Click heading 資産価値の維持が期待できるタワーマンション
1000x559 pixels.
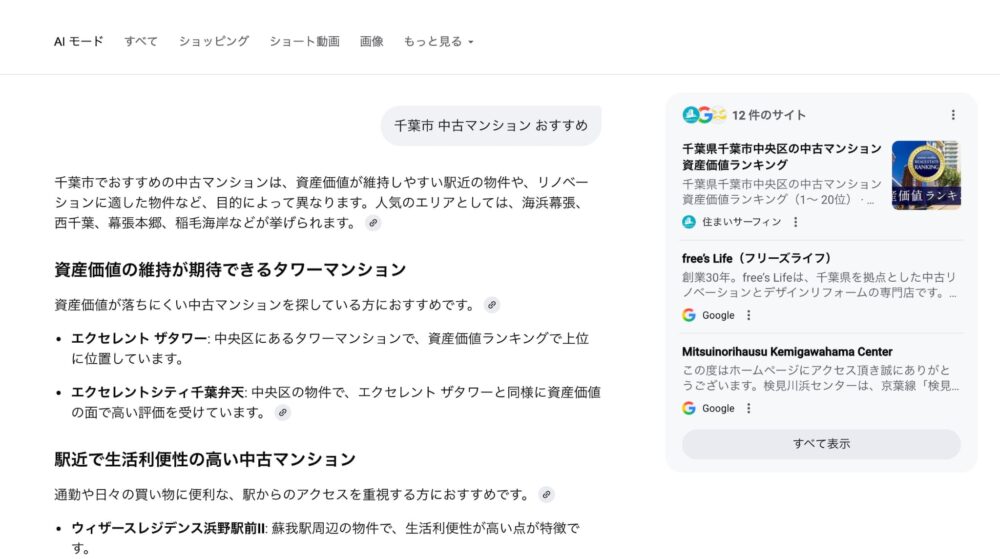click(230, 270)
